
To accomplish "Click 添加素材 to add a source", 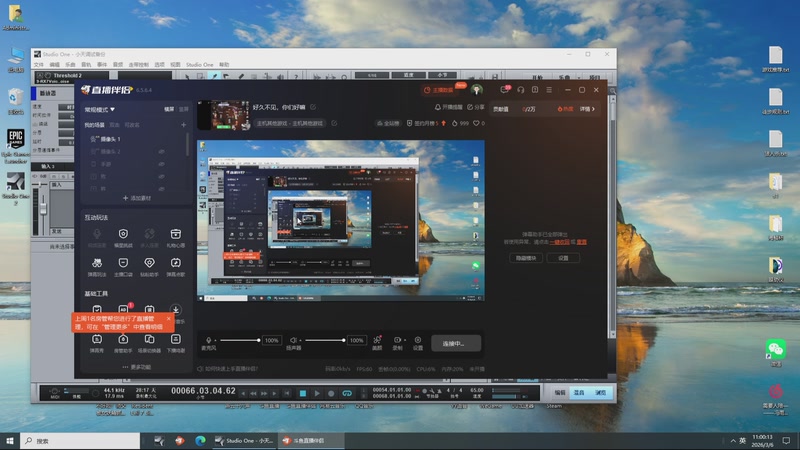I will pos(137,198).
